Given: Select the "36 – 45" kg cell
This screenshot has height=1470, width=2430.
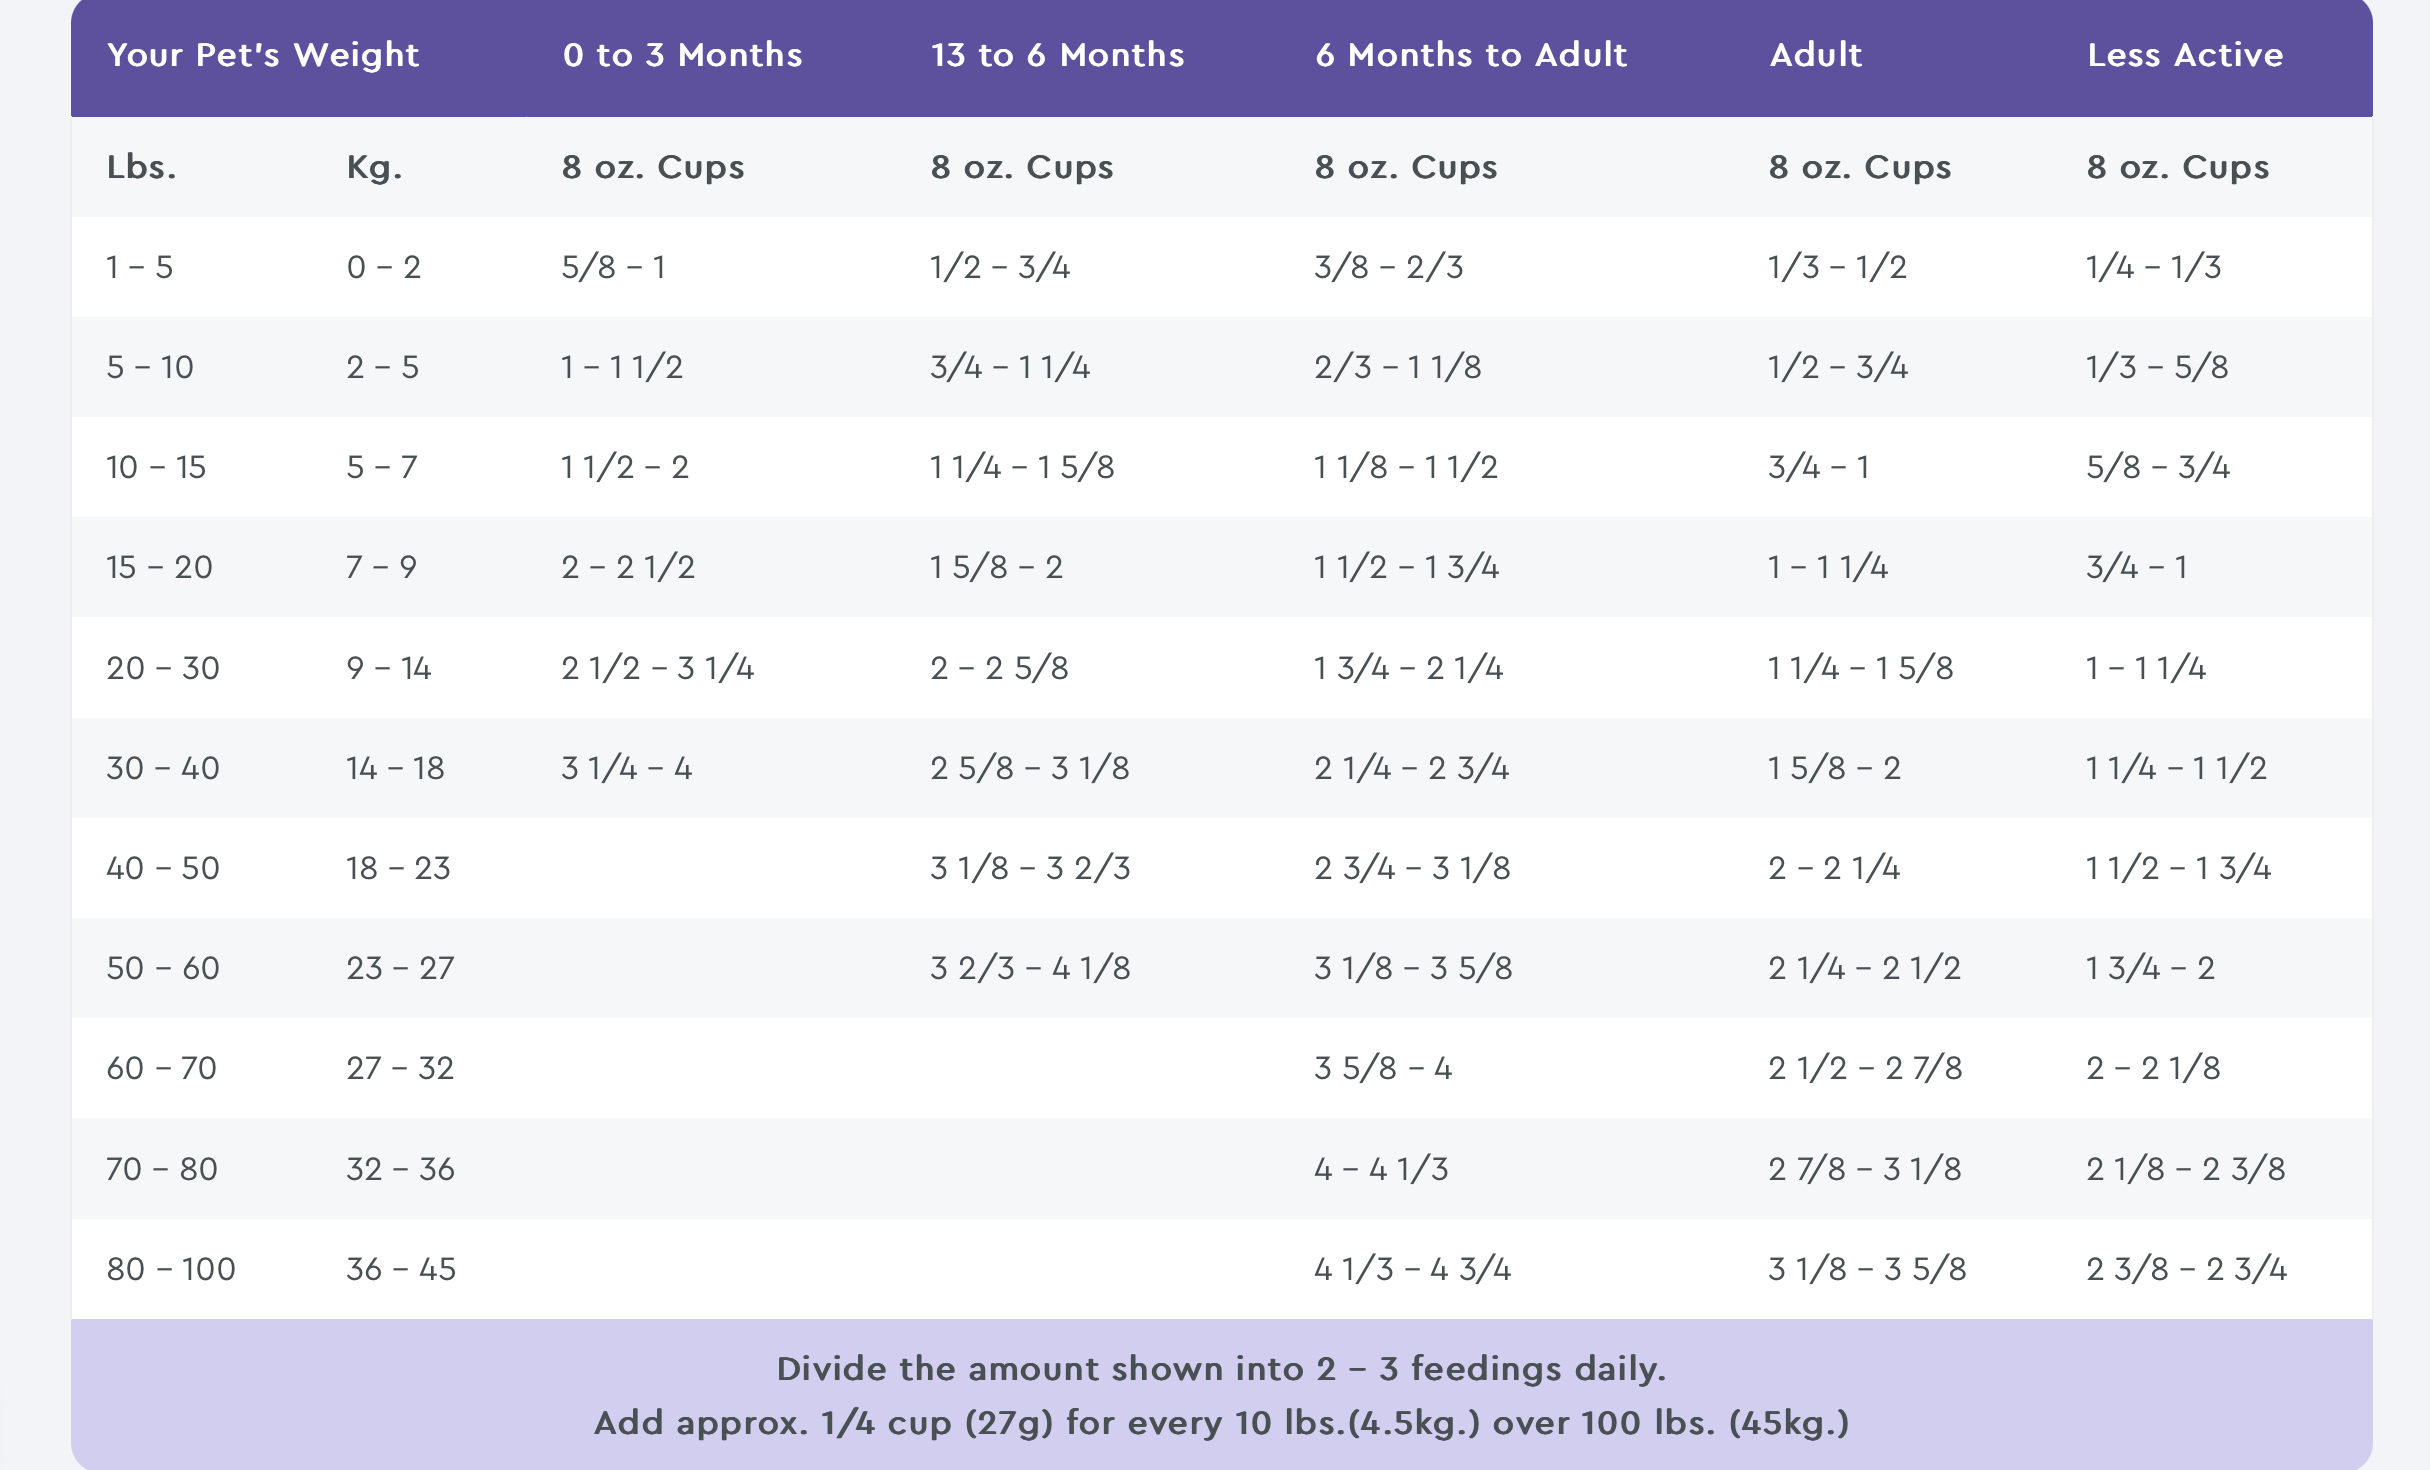Looking at the screenshot, I should pyautogui.click(x=401, y=1269).
